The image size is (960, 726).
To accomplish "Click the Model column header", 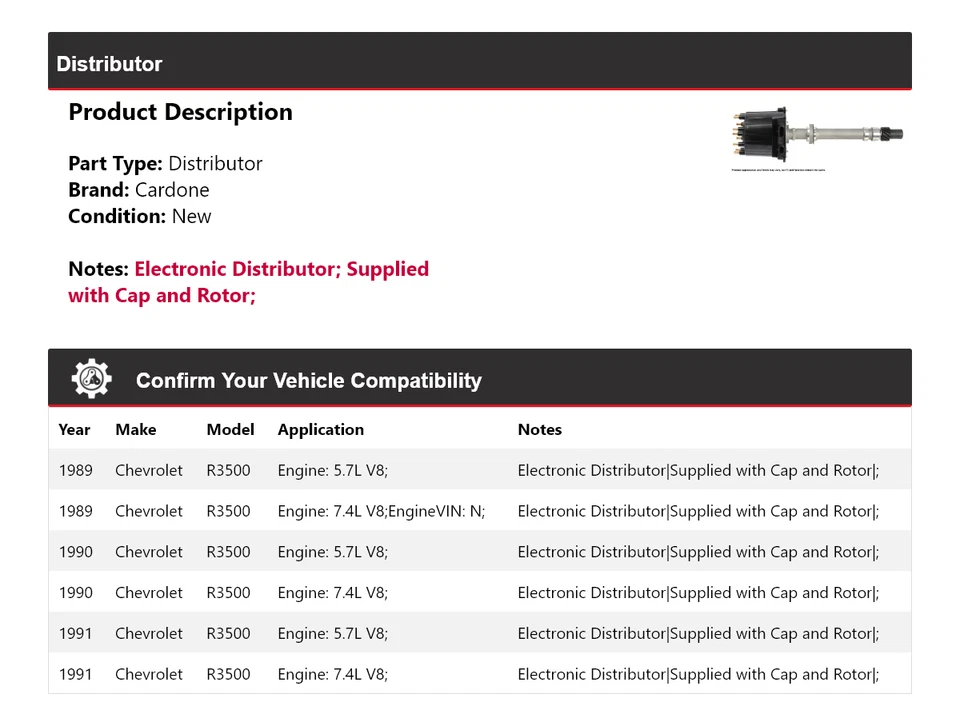I will (x=230, y=430).
